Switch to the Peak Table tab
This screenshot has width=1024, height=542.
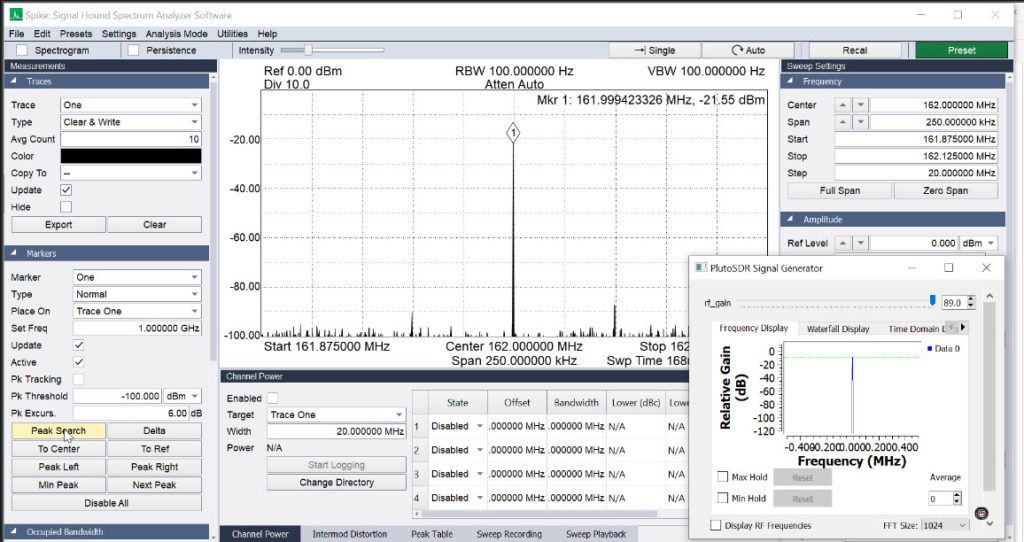click(x=432, y=534)
